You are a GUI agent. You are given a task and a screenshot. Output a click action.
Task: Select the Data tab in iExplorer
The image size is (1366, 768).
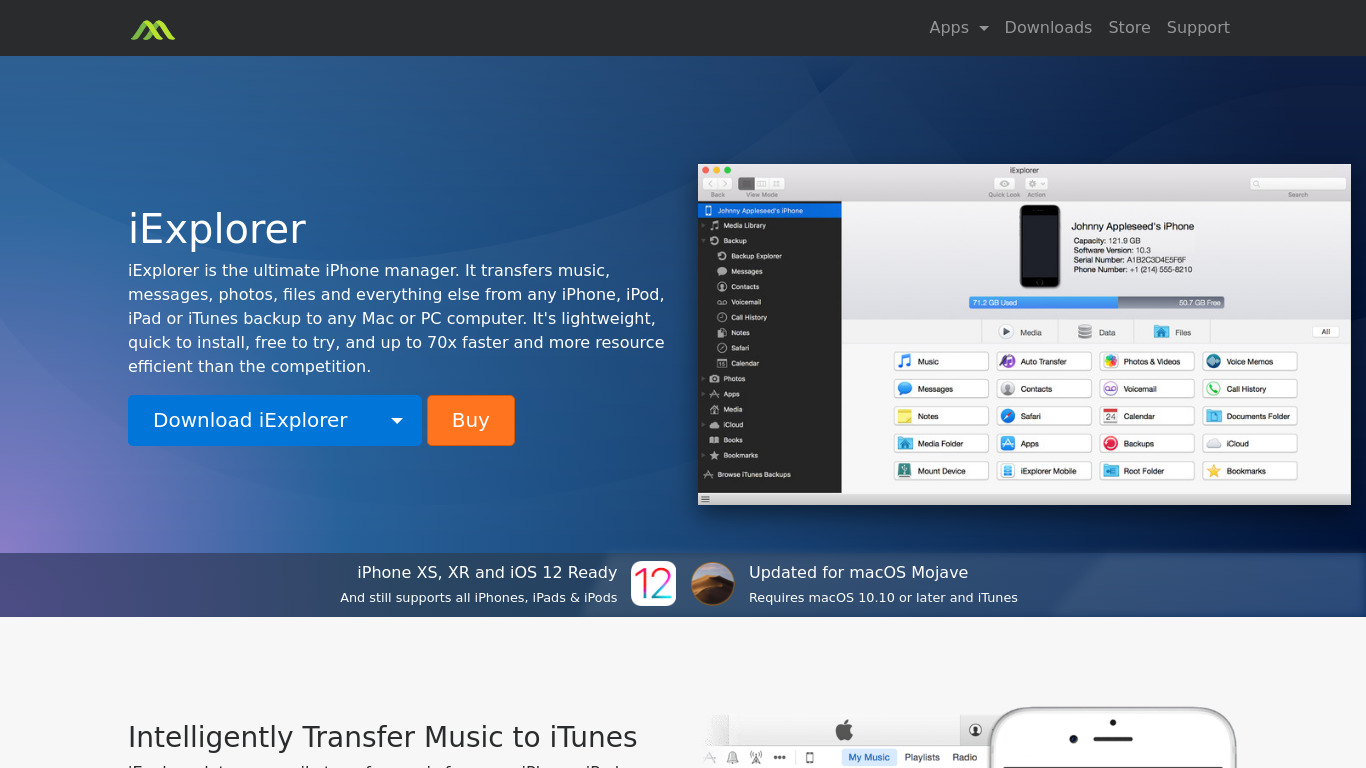[1097, 332]
